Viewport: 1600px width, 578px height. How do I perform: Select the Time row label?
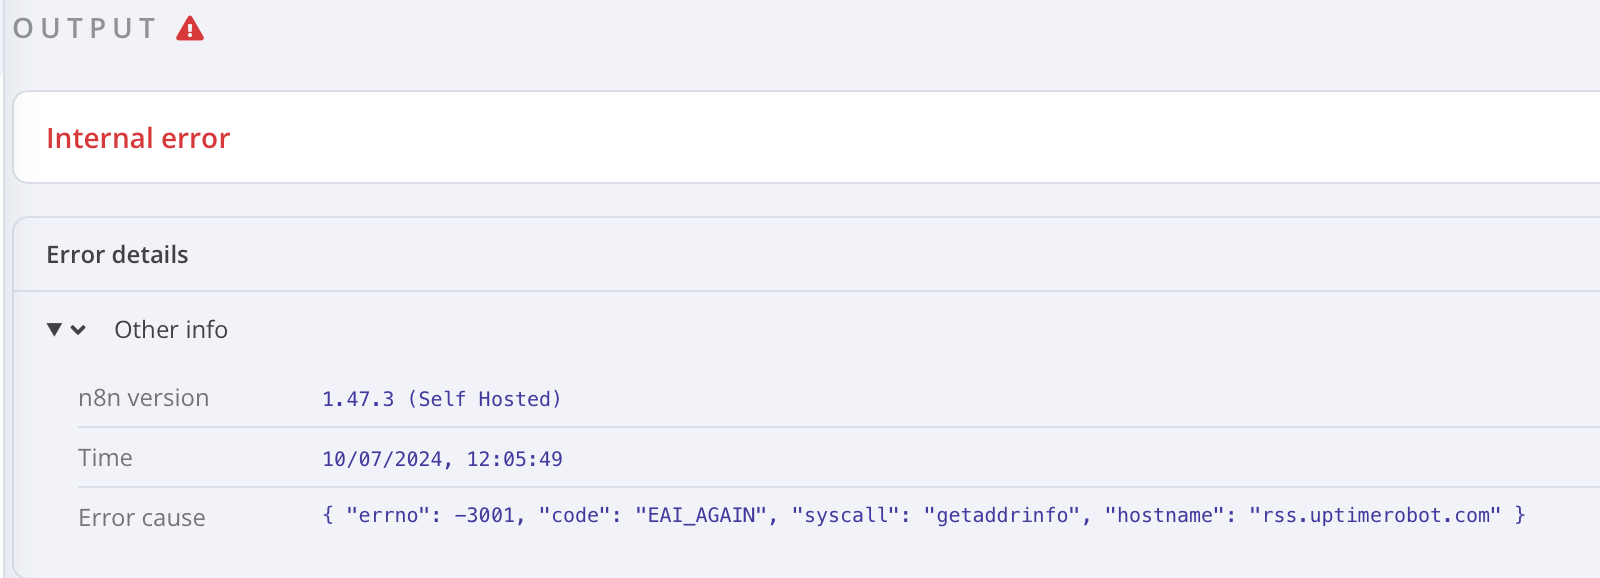coord(105,457)
